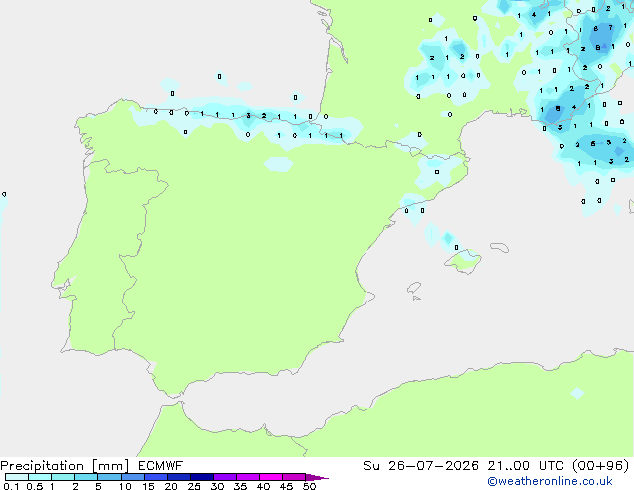Choose the 30 mm purple legend swatch

point(225,477)
